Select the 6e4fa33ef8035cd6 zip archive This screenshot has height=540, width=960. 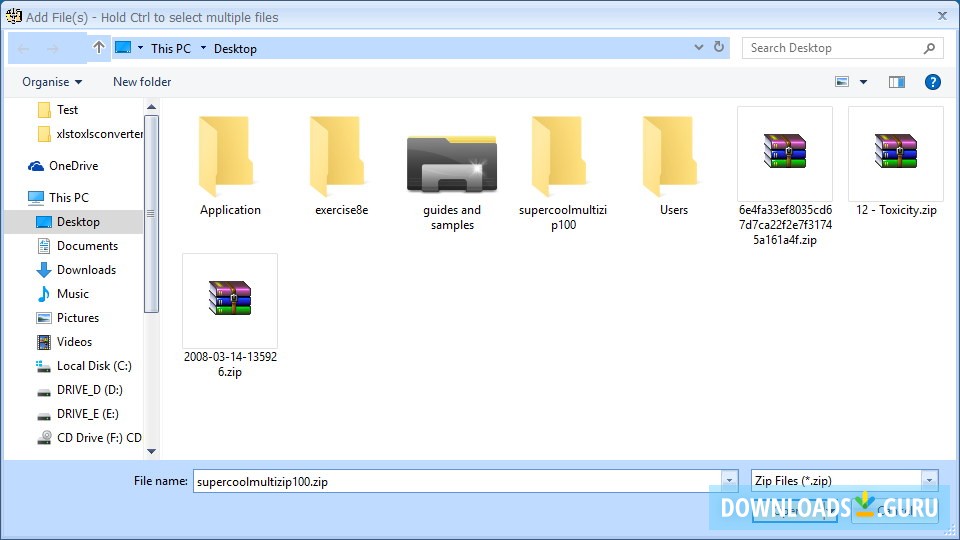coord(785,176)
